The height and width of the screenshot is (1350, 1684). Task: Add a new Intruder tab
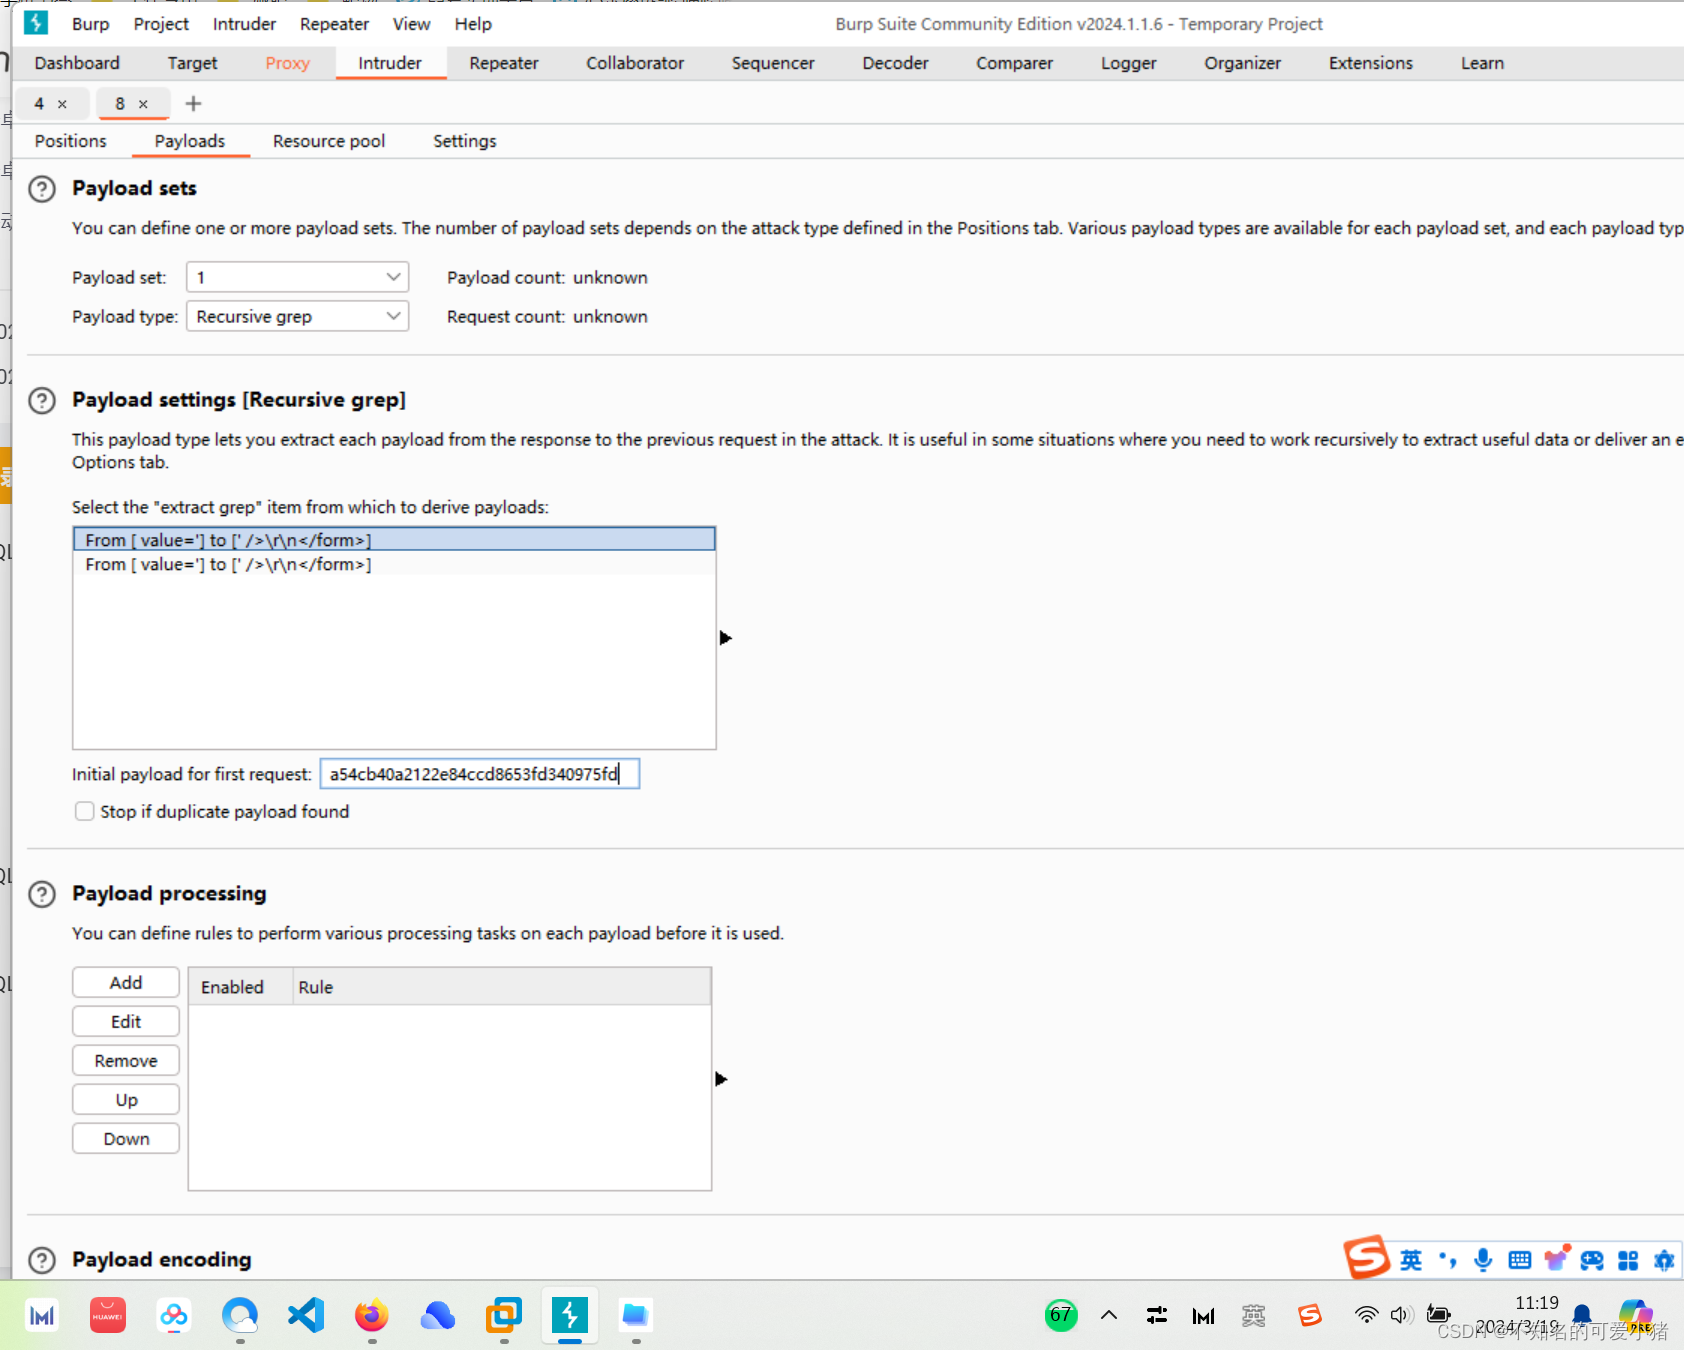[x=194, y=103]
